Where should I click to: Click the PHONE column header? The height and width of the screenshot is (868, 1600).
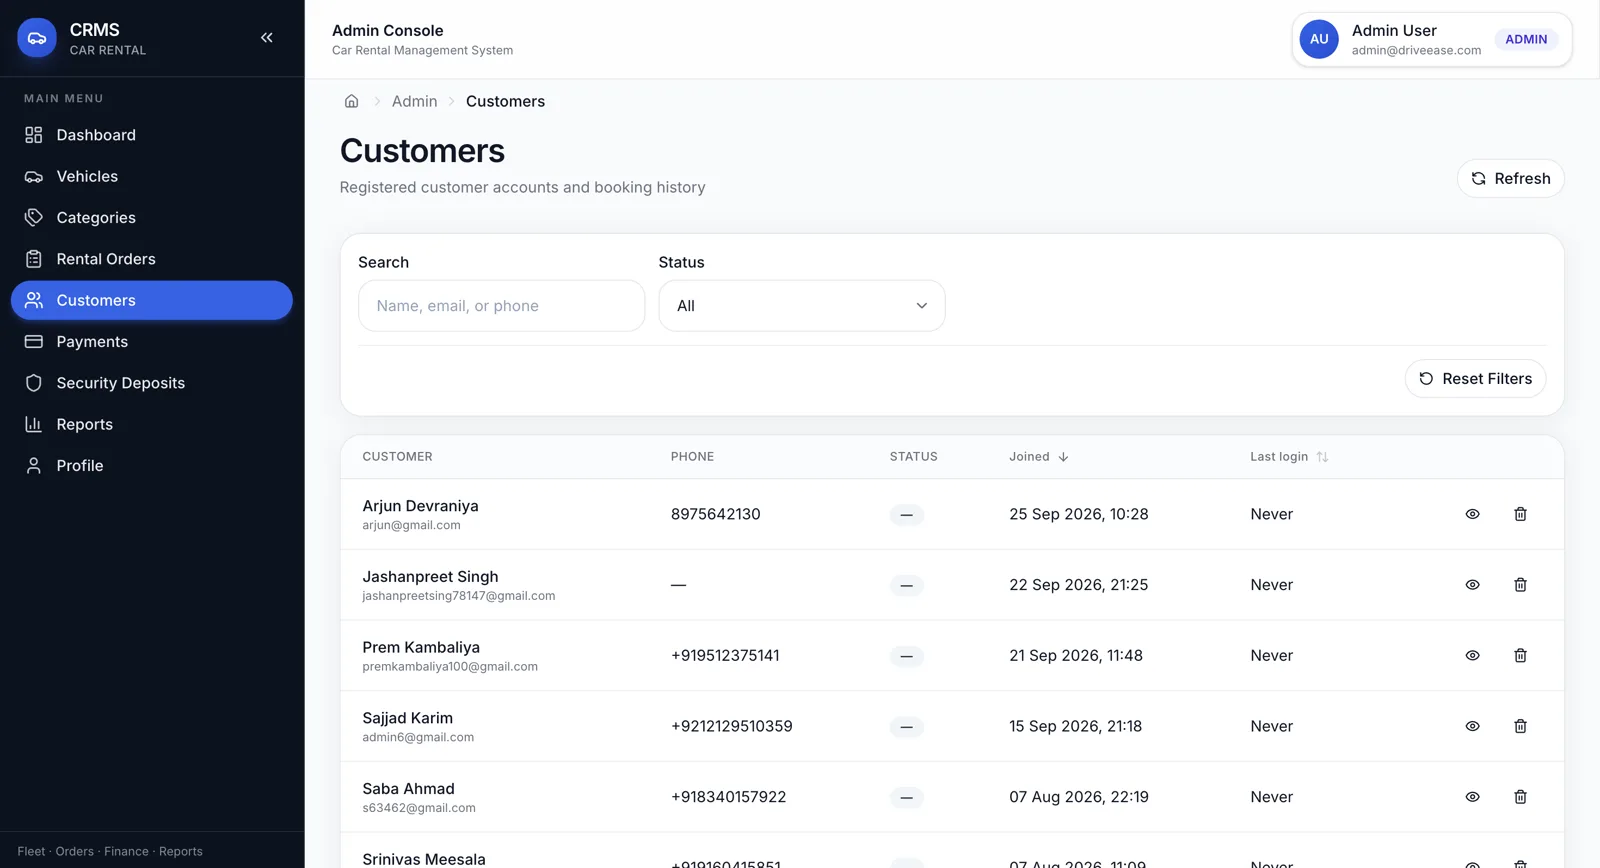tap(692, 457)
